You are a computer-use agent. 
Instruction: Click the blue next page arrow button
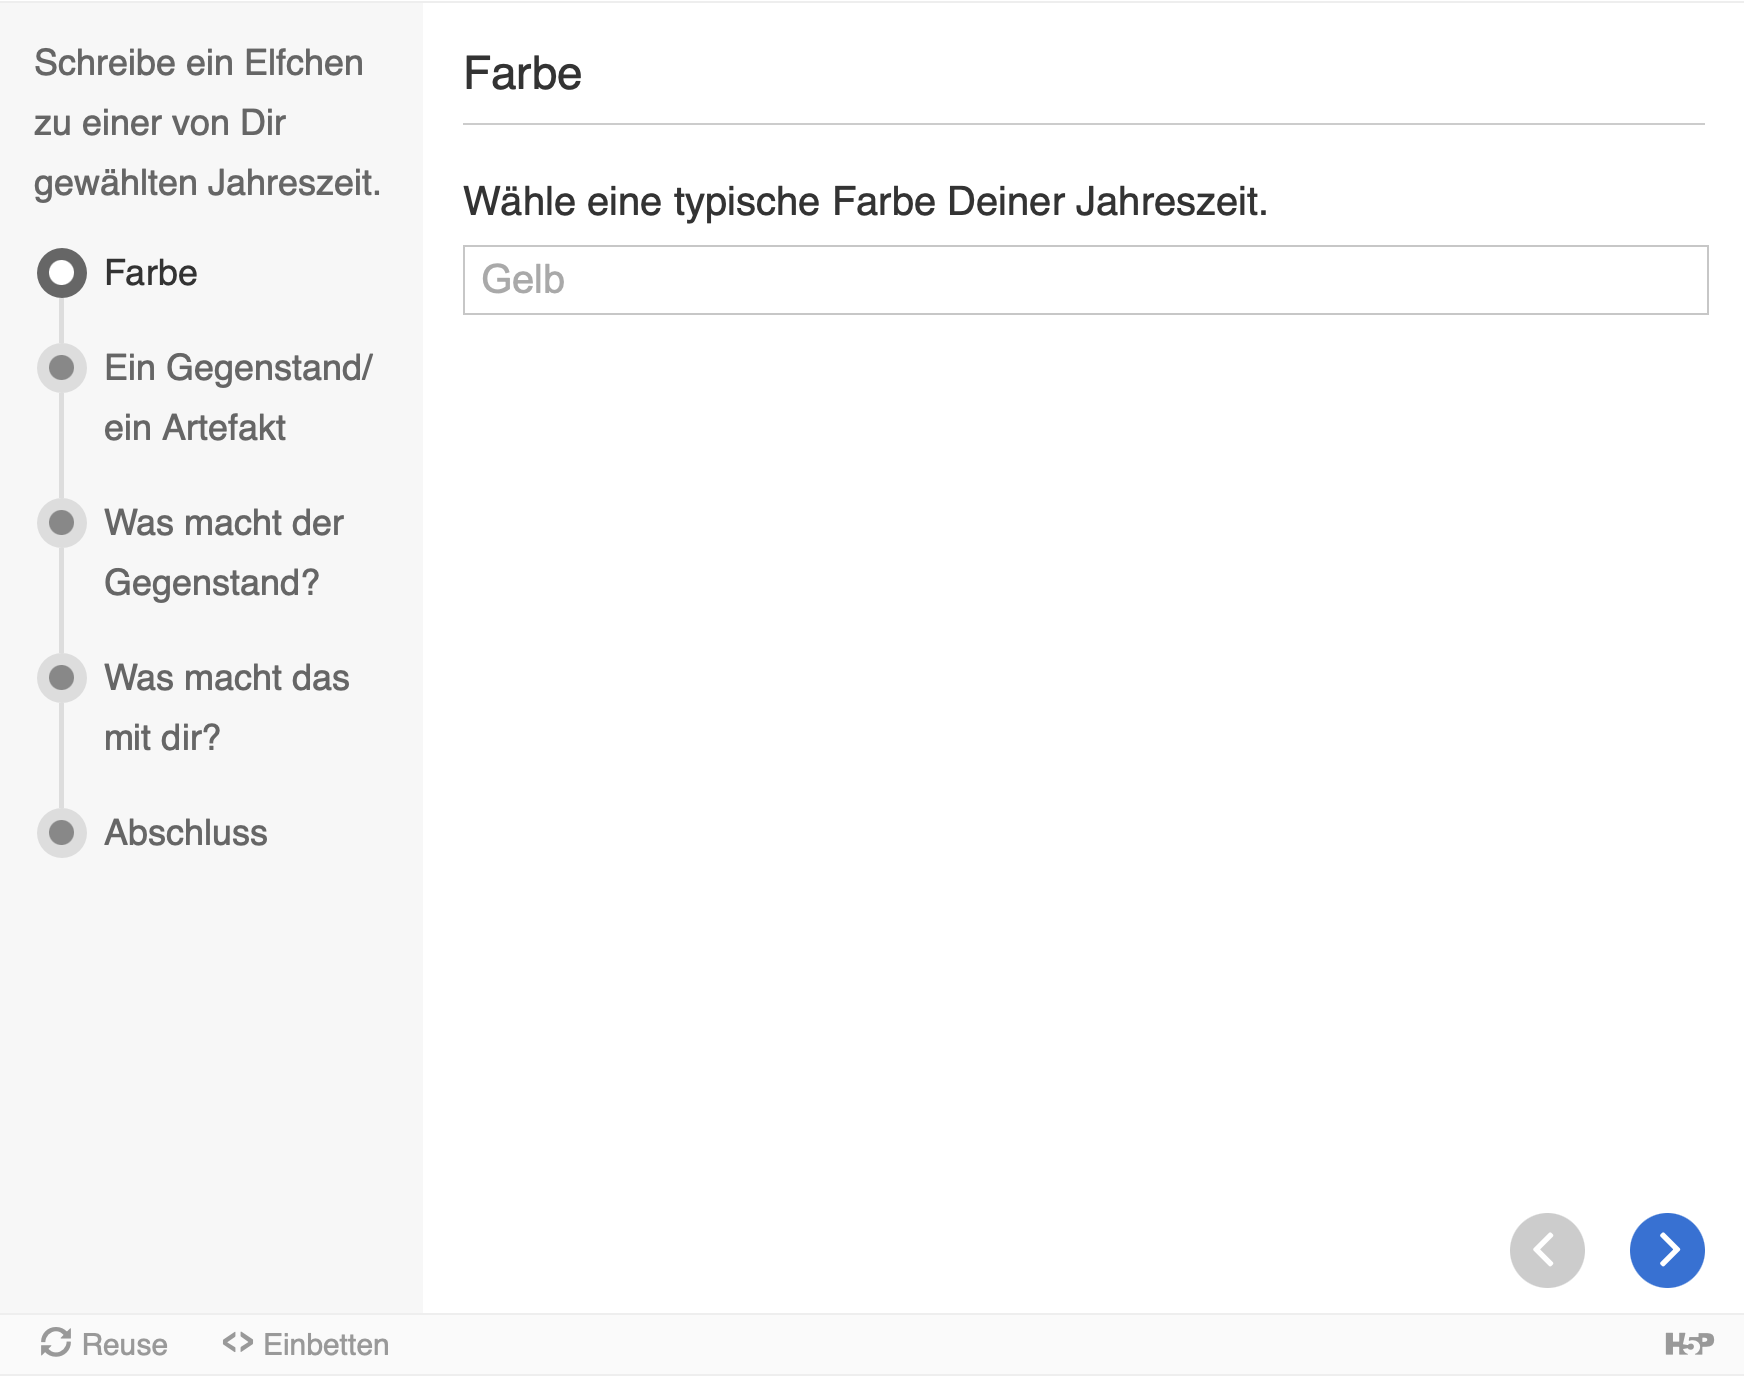coord(1667,1250)
